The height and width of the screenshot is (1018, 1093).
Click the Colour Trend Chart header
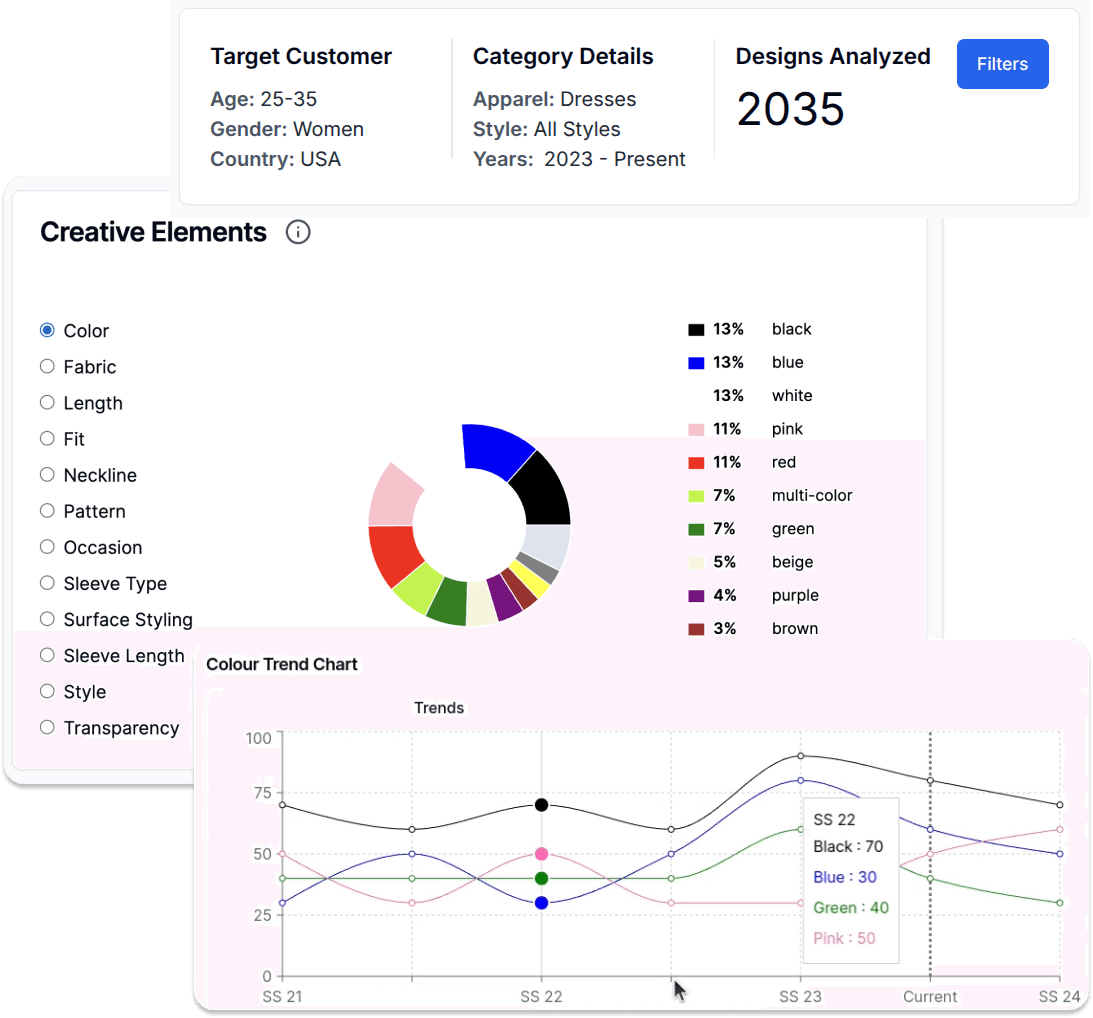click(282, 664)
